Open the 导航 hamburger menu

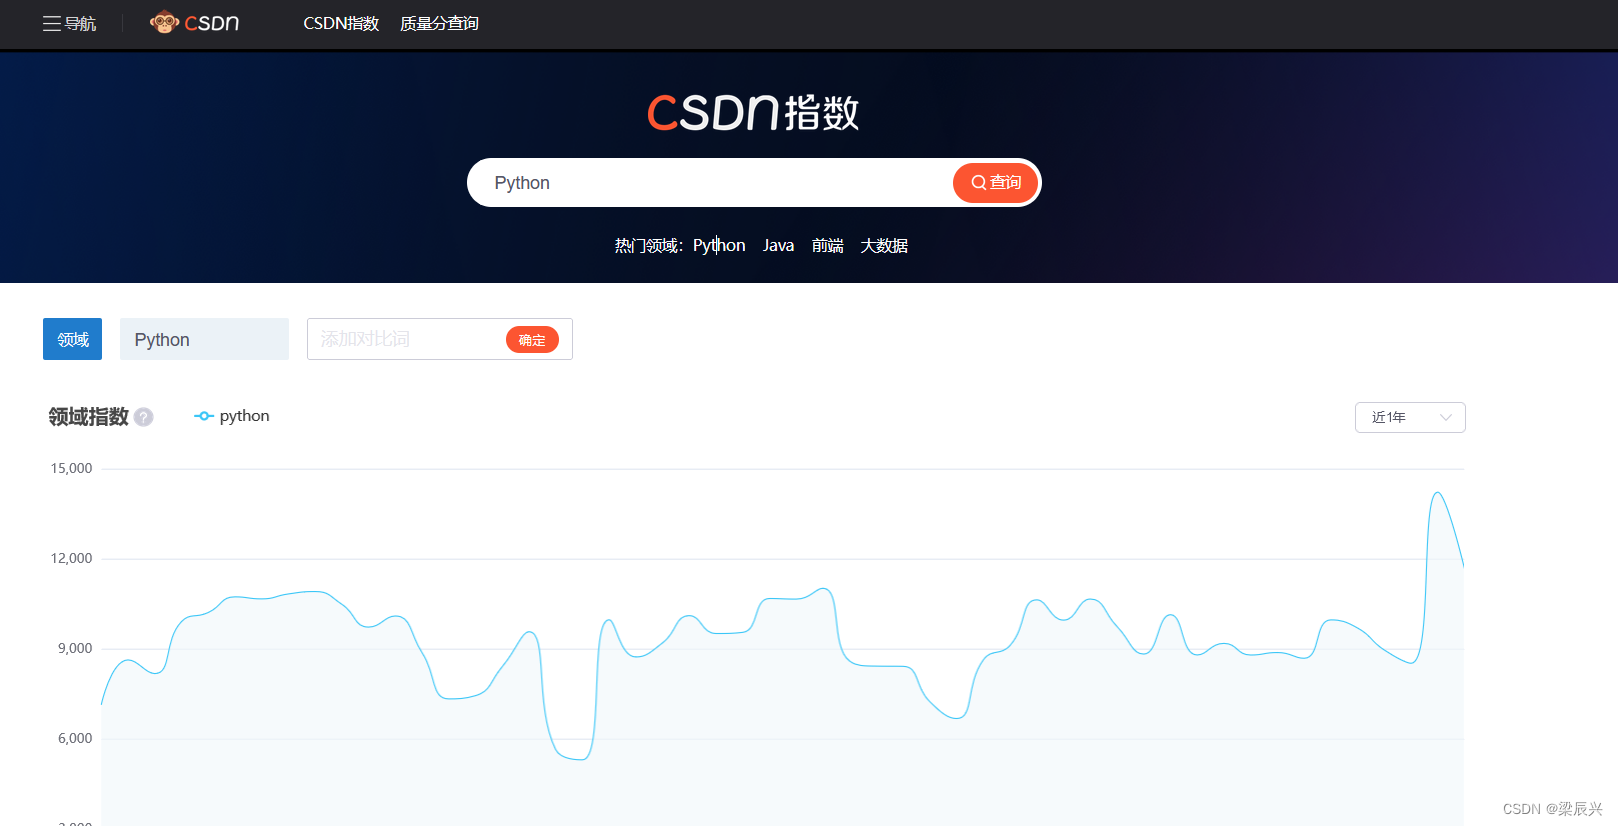coord(69,23)
